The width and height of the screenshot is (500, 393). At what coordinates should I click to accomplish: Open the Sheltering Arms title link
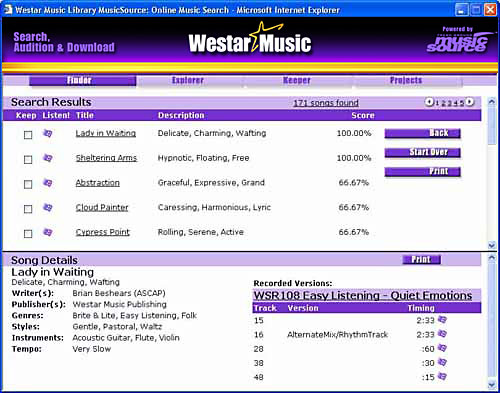(x=106, y=158)
